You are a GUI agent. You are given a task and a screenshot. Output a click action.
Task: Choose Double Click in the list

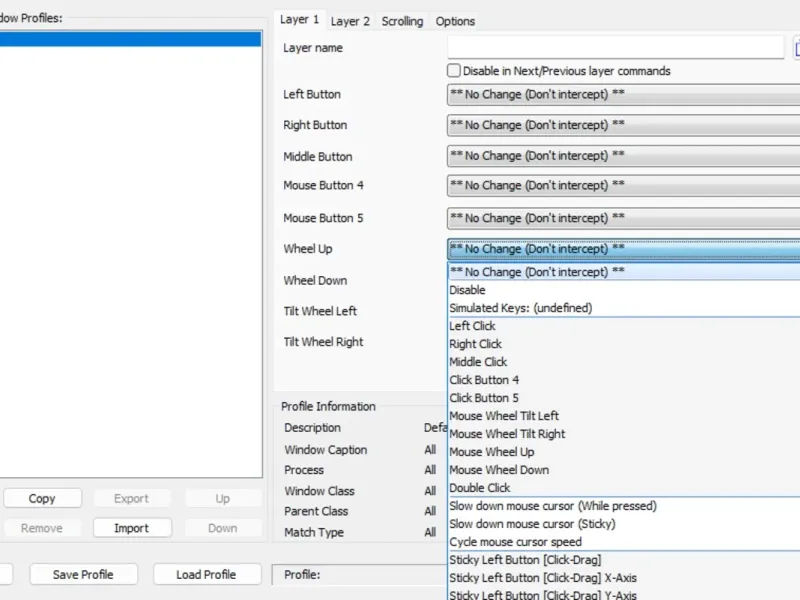[623, 488]
